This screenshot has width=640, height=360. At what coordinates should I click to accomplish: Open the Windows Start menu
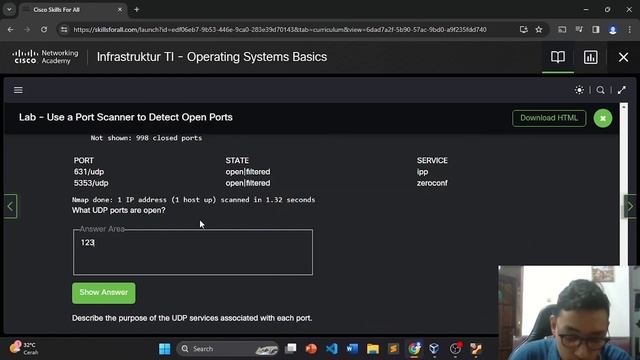[164, 349]
